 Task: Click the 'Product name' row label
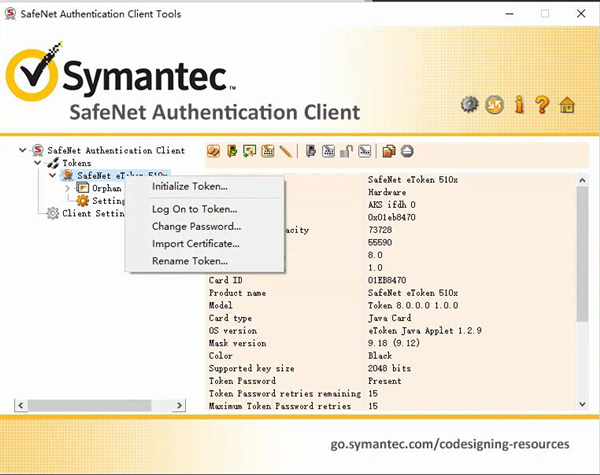coord(237,293)
